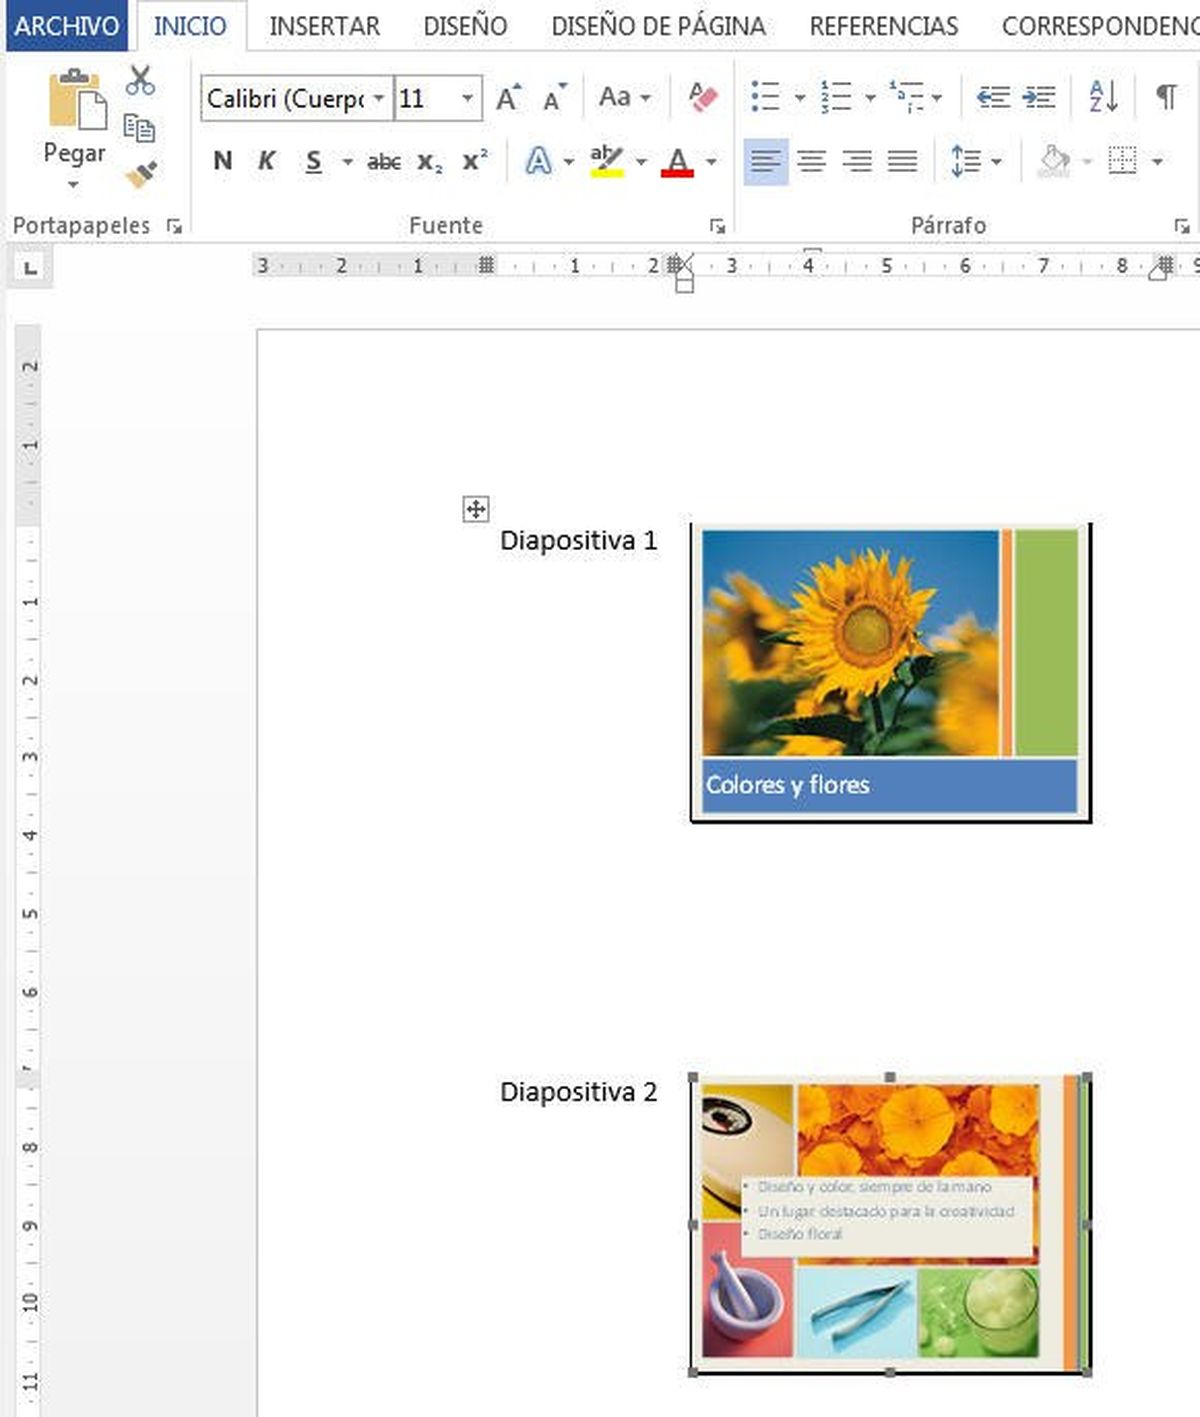Pick a font color from the red A swatch

678,160
